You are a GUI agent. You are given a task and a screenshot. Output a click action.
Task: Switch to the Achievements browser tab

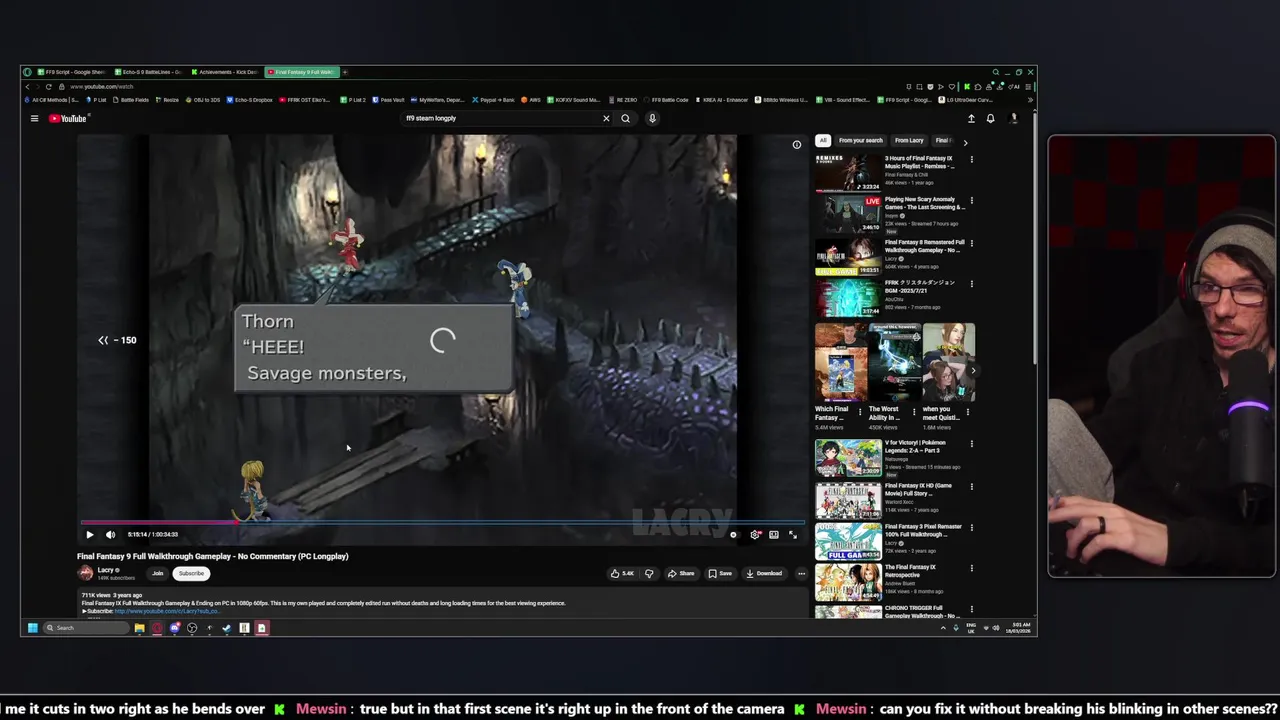226,72
